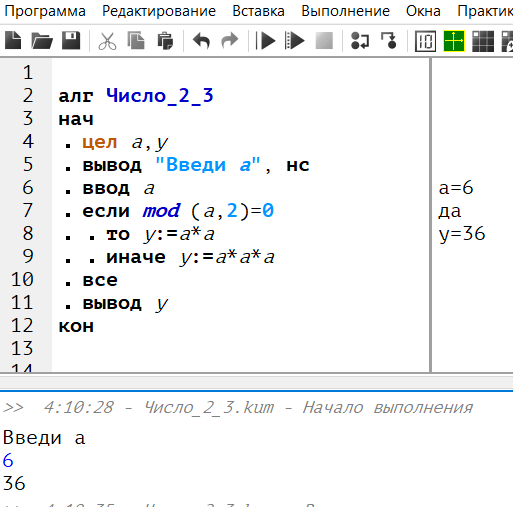Toggle the dark grid window button
Screen dimensions: 513x507
pyautogui.click(x=483, y=41)
